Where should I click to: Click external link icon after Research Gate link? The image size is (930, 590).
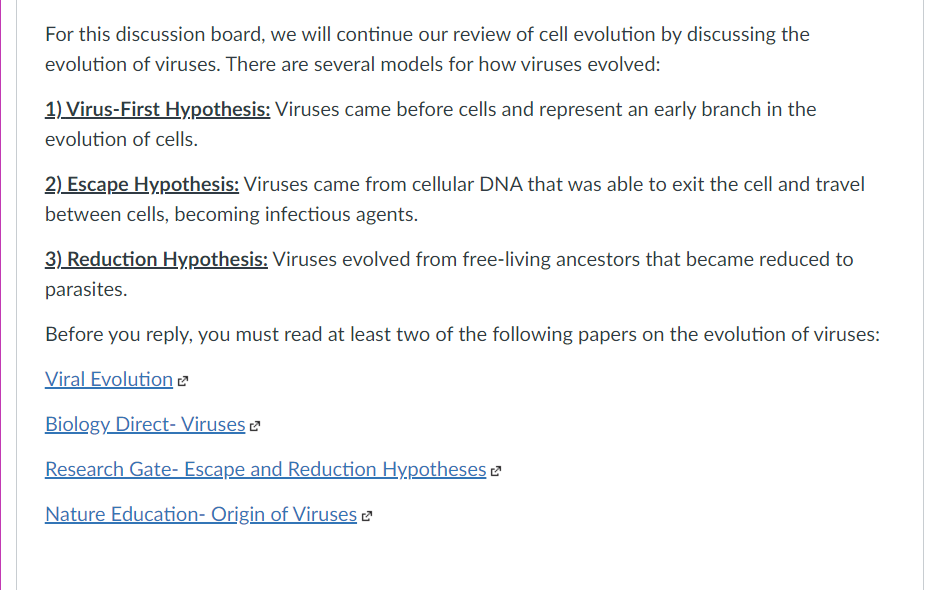496,470
